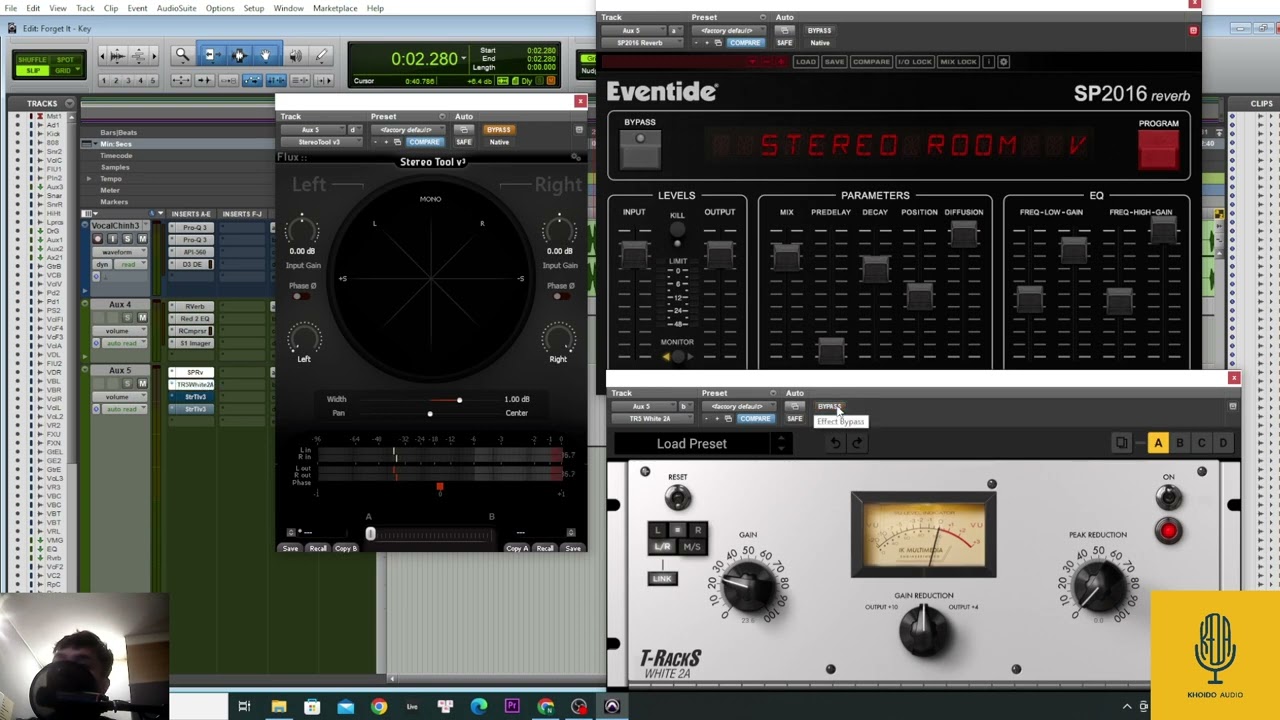The width and height of the screenshot is (1280, 720).
Task: Enable M/S mode on White 2A
Action: (x=692, y=547)
